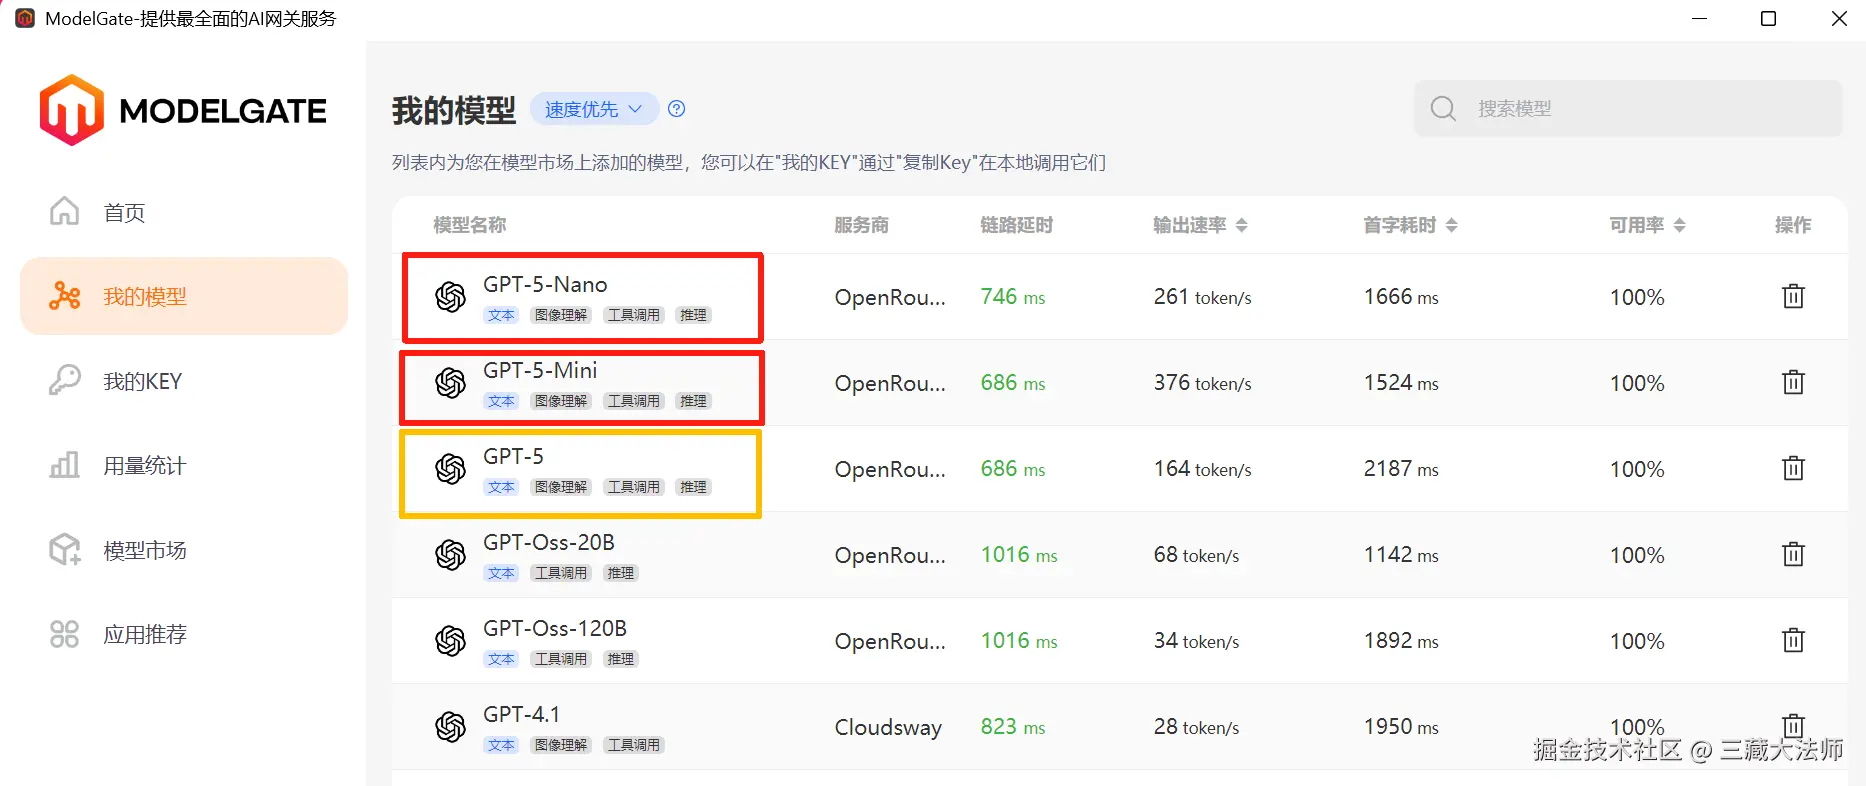Click the OpenAI icon beside GPT-5
Screen dimensions: 1866x786
(450, 469)
